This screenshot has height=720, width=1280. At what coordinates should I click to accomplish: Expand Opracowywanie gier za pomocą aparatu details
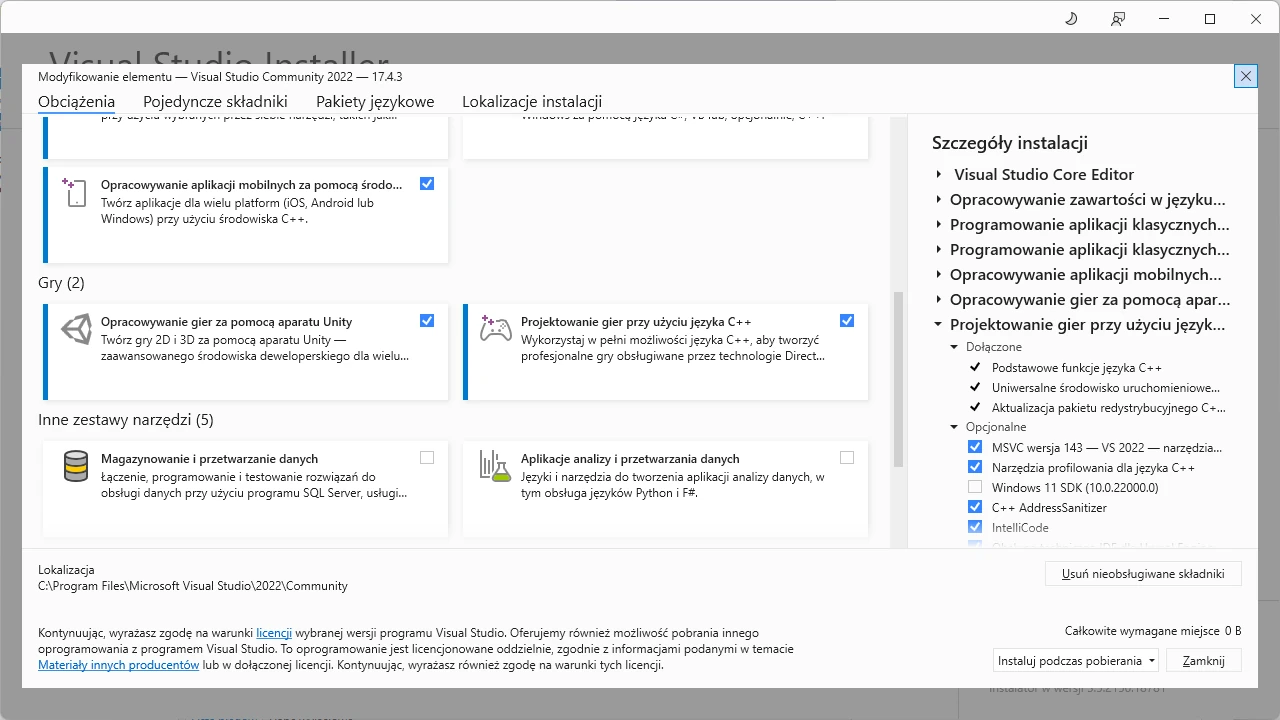click(938, 299)
